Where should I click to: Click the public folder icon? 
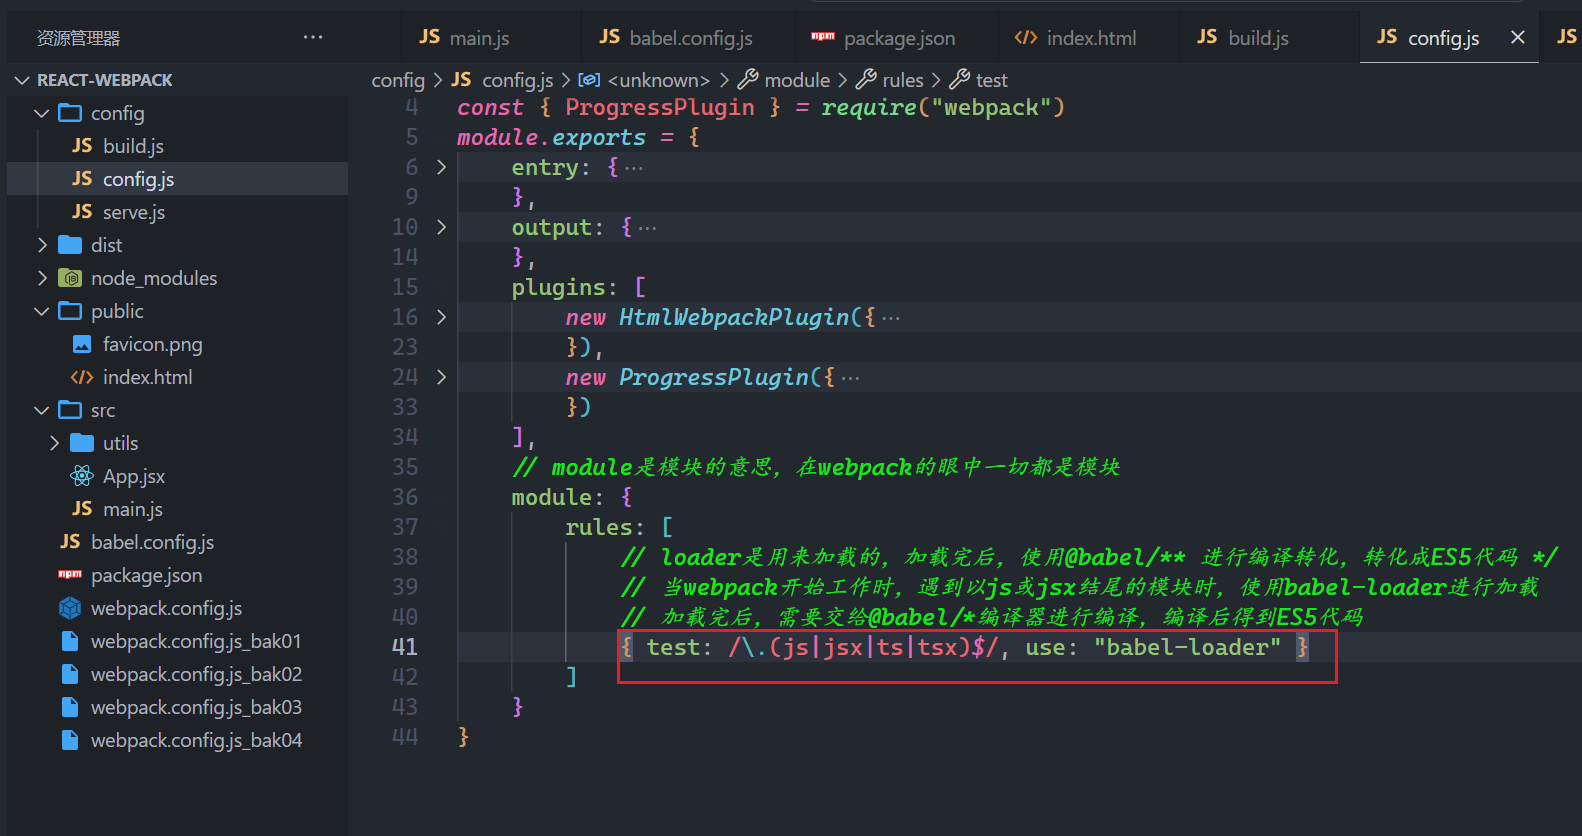point(70,311)
